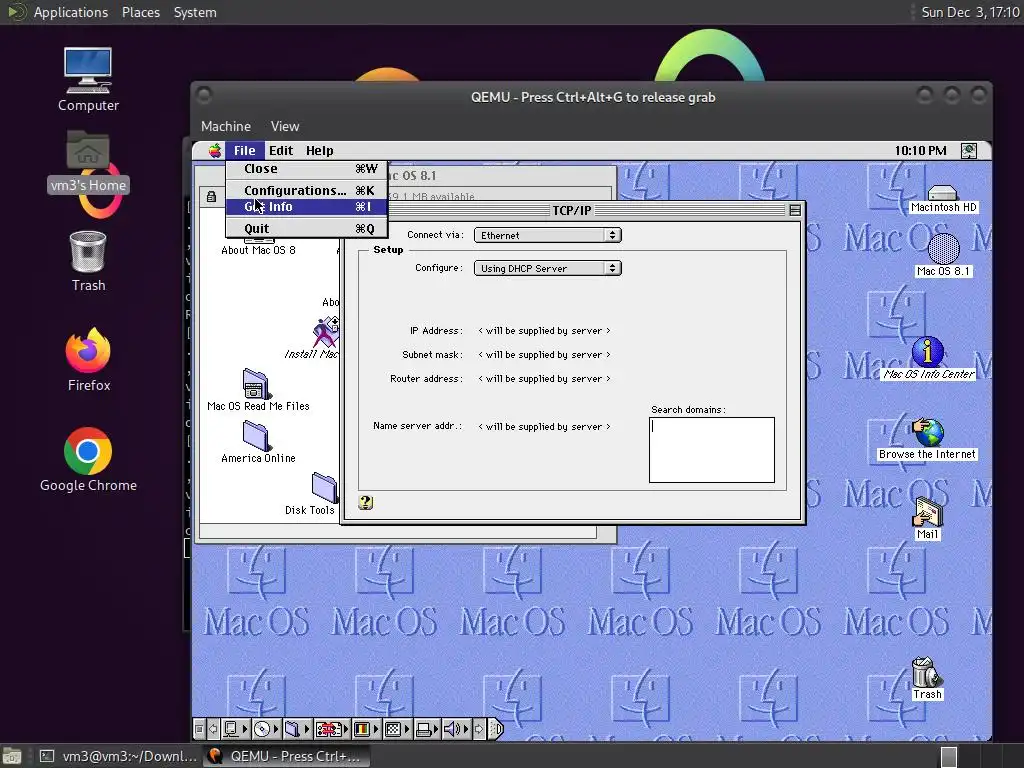This screenshot has width=1024, height=768.
Task: Open the QEMU Machine menu
Action: 225,126
